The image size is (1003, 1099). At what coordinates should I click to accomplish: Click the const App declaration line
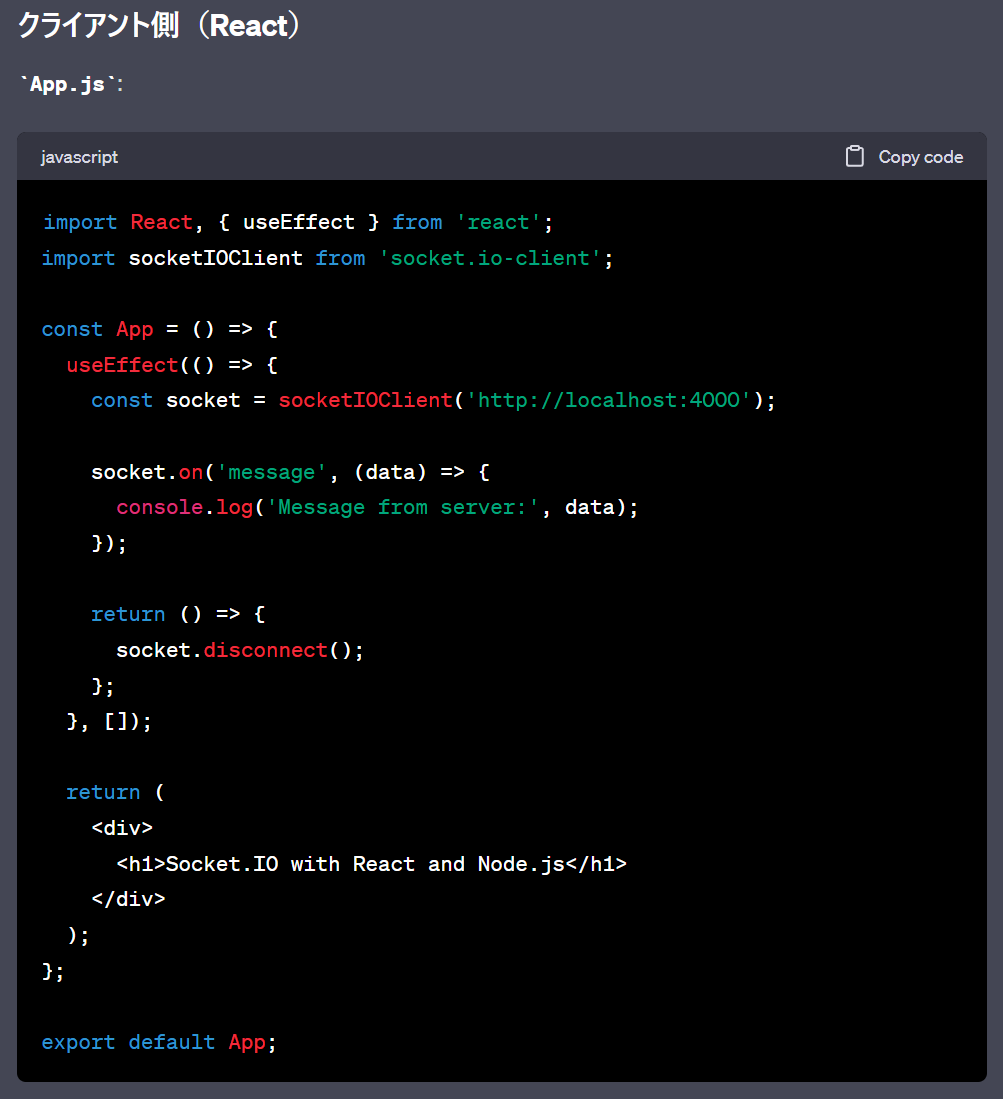click(x=160, y=329)
